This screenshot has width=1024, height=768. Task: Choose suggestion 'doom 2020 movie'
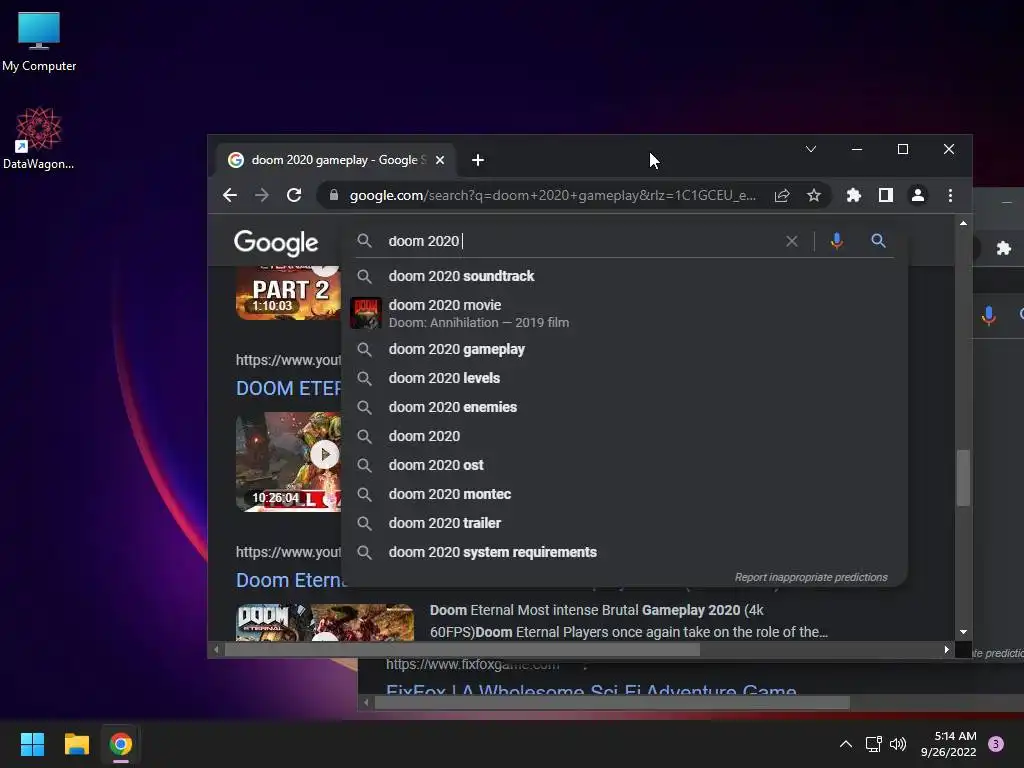(x=624, y=313)
